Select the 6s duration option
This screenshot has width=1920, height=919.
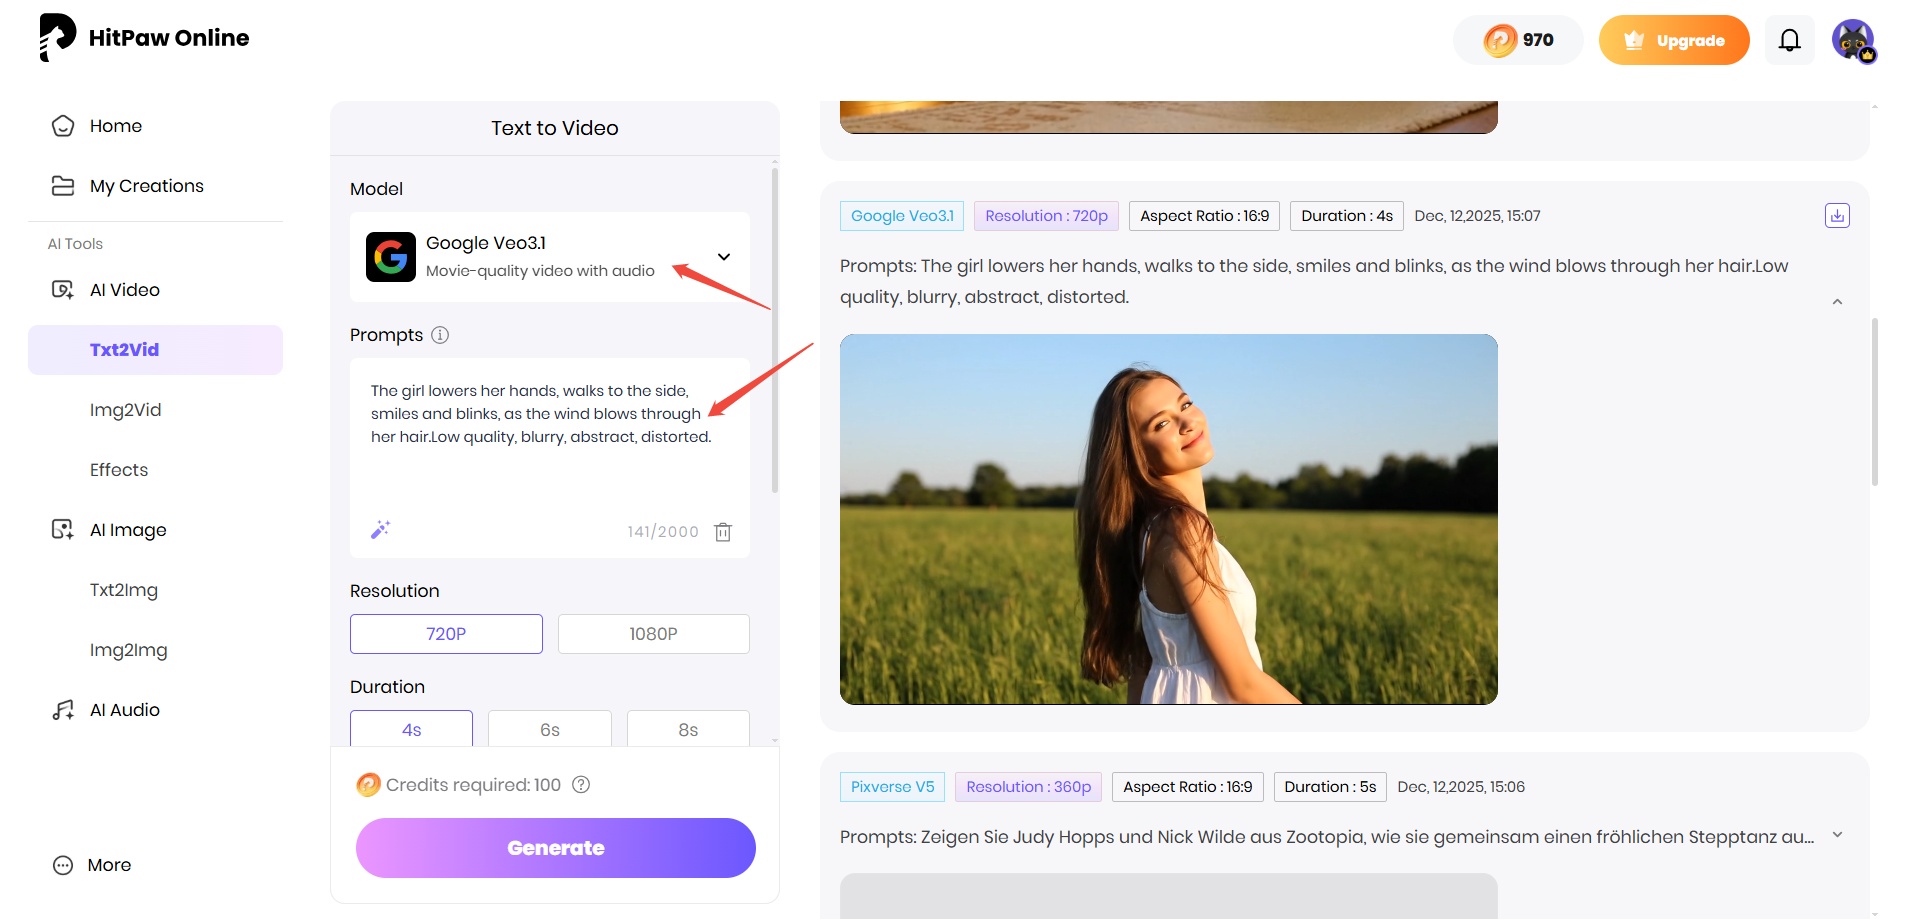click(549, 729)
